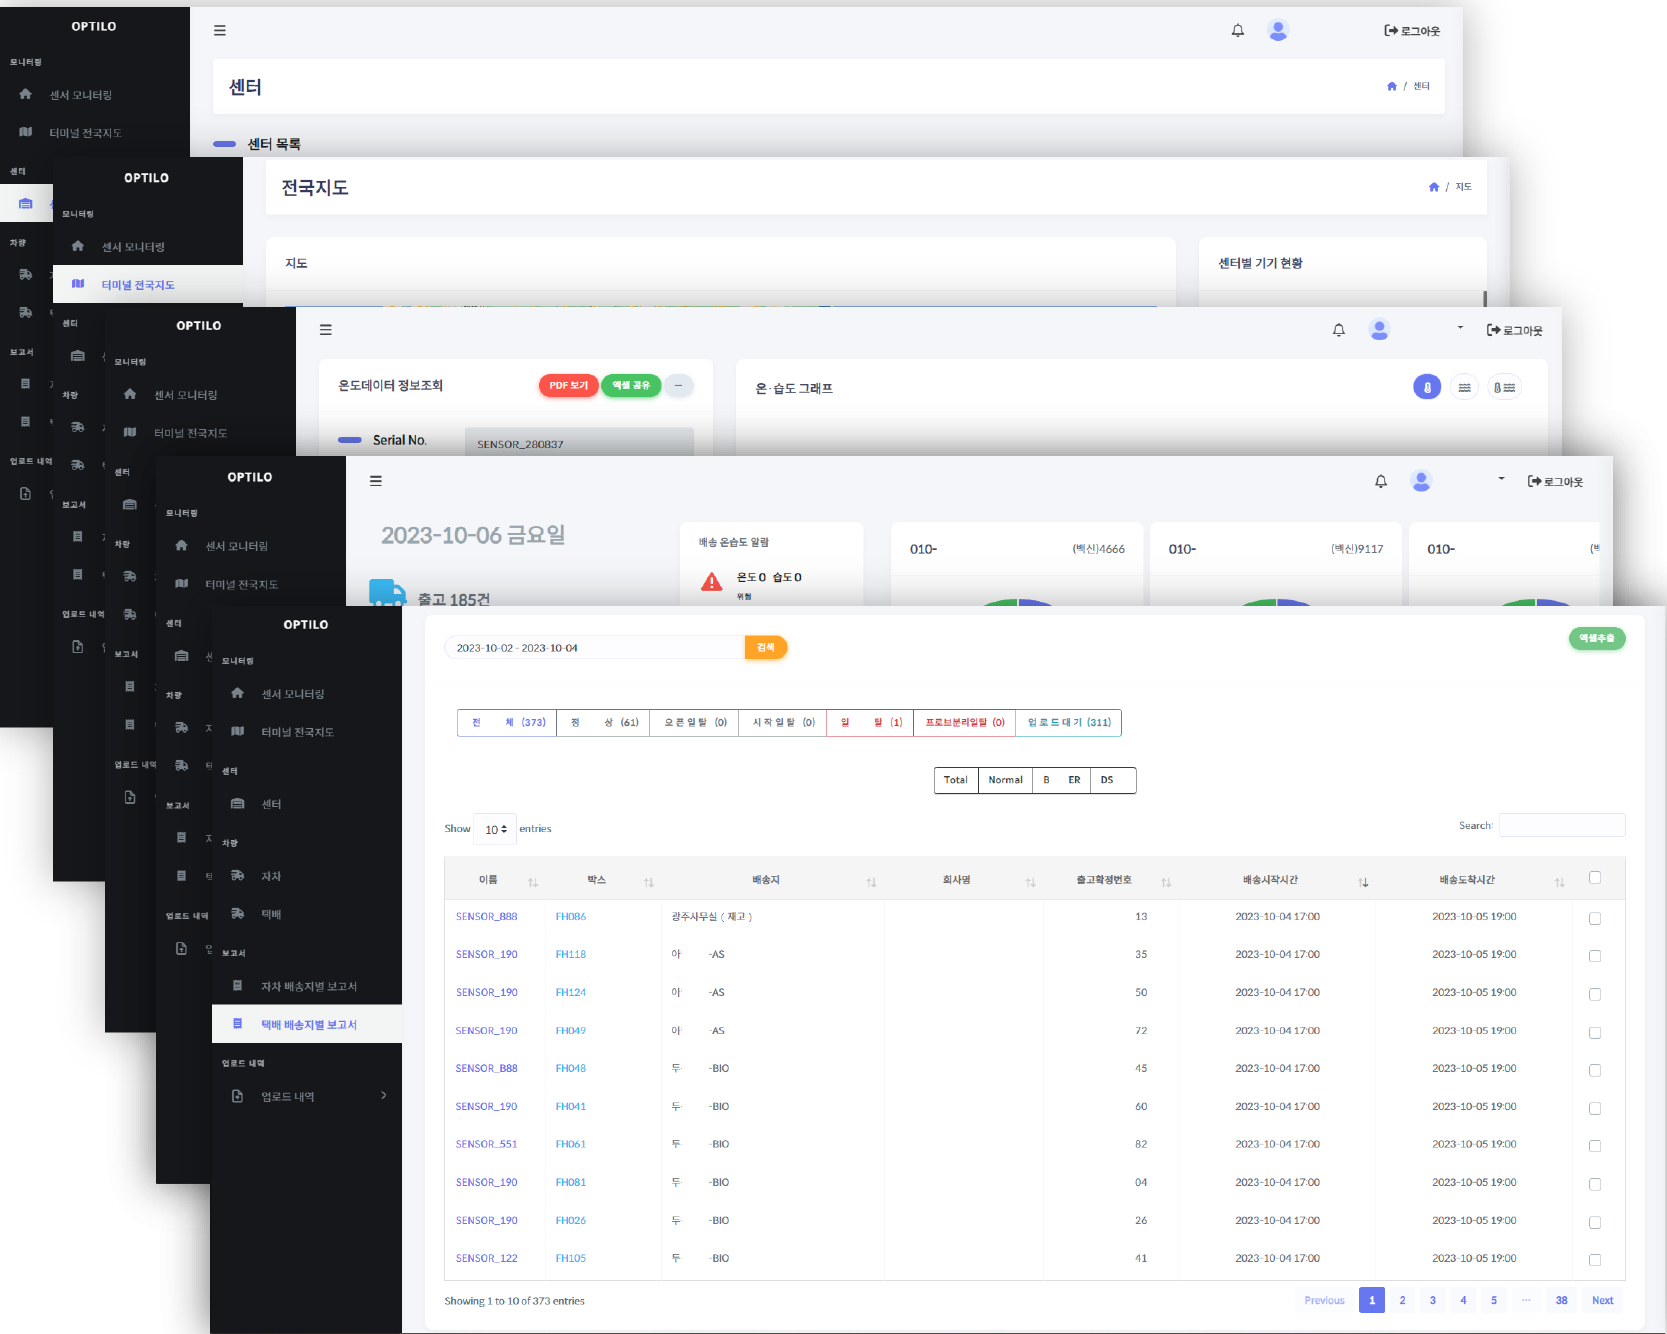This screenshot has height=1334, width=1667.
Task: Select the 자차 truck icon
Action: [x=237, y=875]
